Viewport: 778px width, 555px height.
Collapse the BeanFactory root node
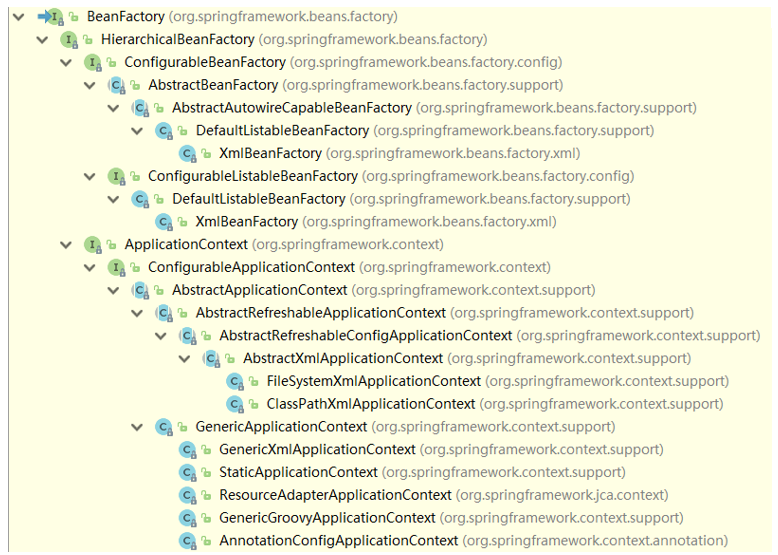click(x=18, y=16)
